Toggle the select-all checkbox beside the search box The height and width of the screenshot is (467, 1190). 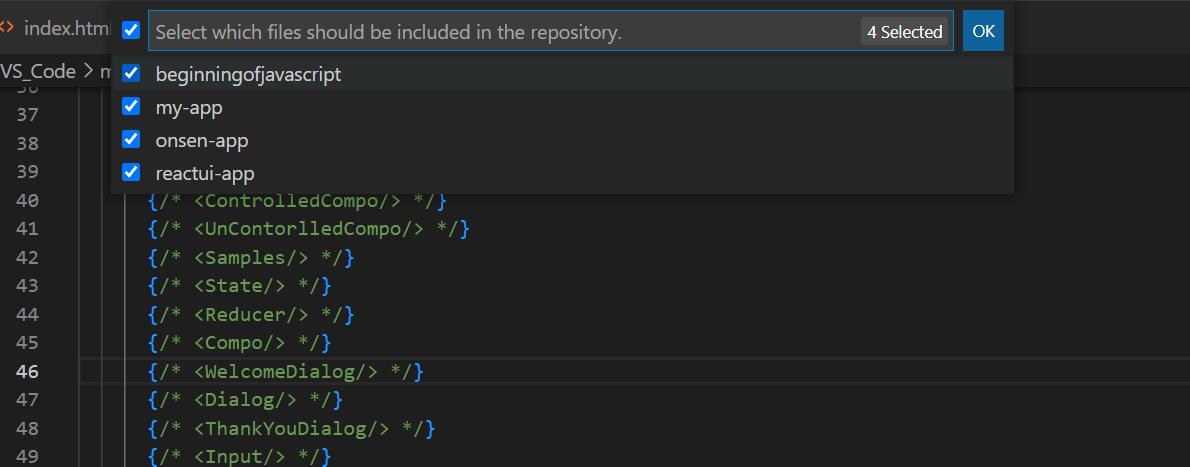(x=131, y=31)
